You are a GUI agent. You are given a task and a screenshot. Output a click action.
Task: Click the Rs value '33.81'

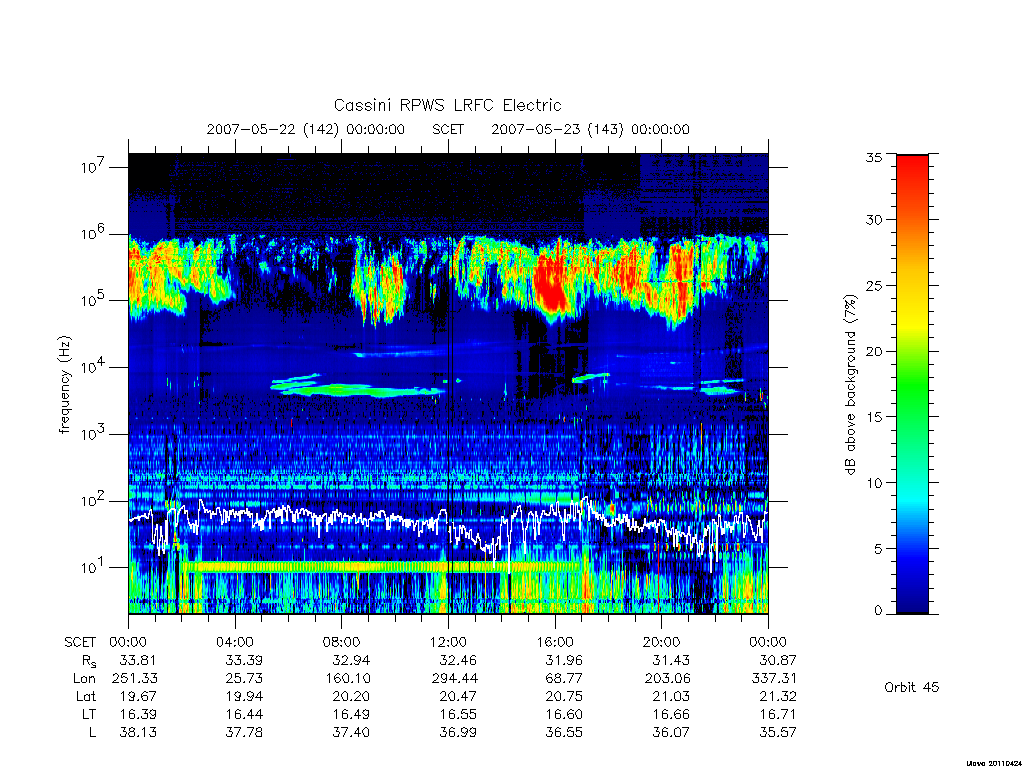point(138,660)
